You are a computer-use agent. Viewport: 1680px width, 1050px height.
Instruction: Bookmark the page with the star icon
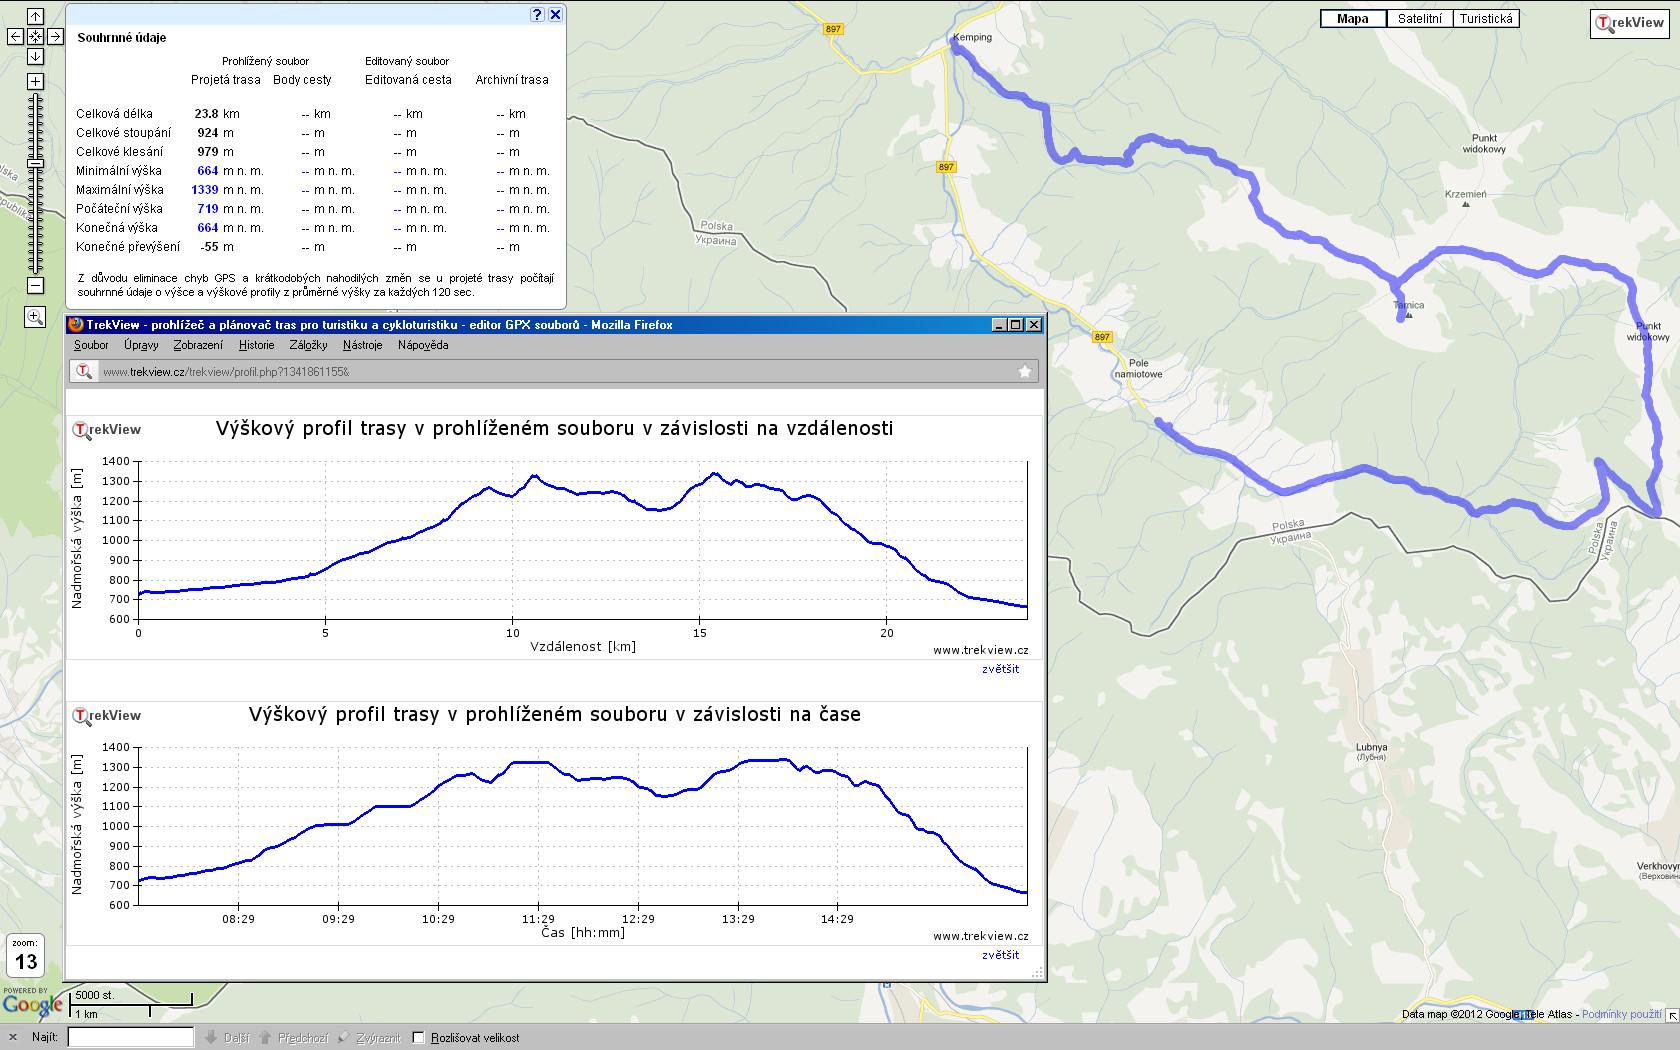point(1024,372)
